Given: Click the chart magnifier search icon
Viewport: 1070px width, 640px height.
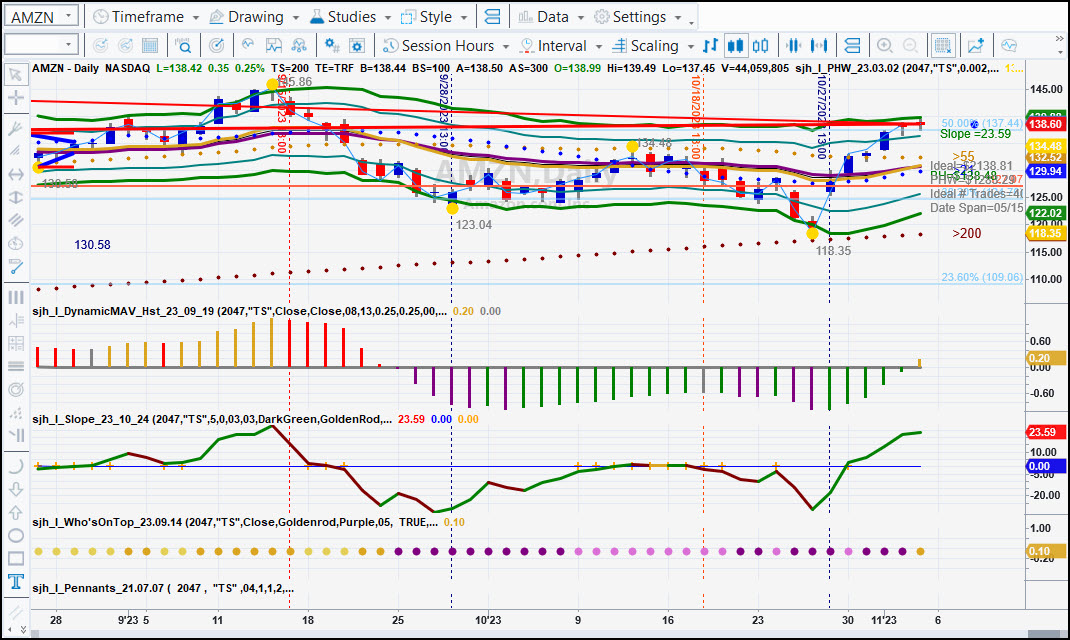Looking at the screenshot, I should tap(183, 46).
